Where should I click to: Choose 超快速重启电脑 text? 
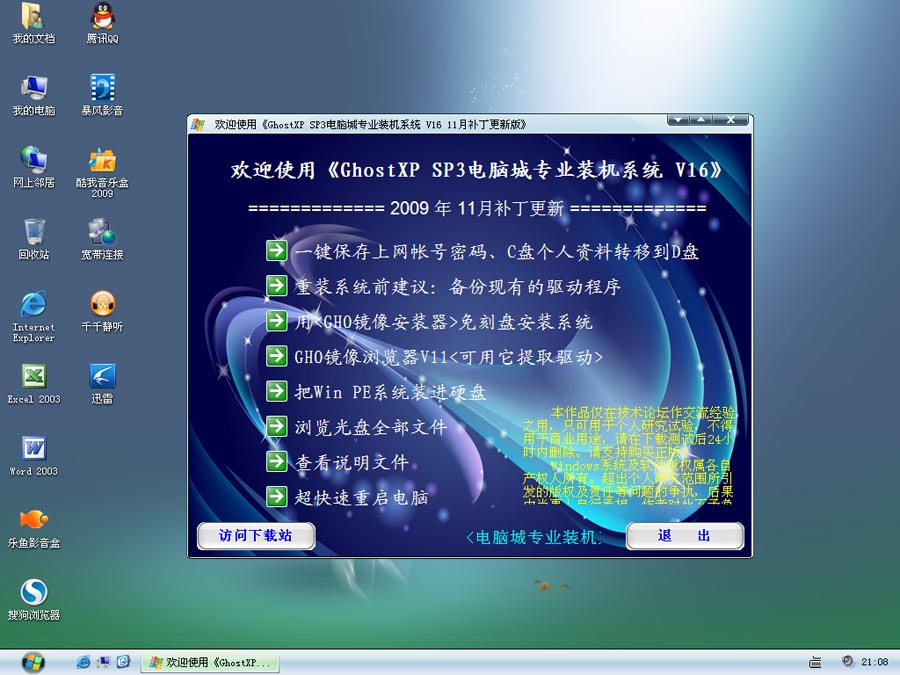pyautogui.click(x=361, y=498)
